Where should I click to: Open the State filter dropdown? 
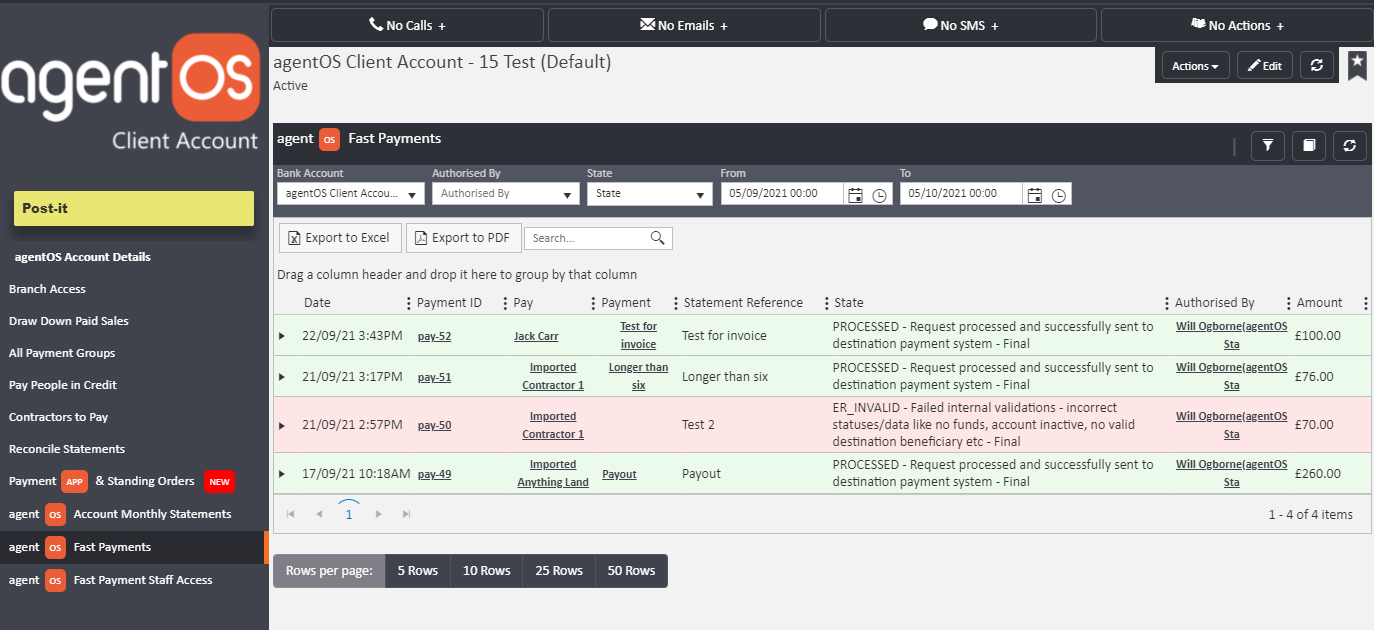click(x=649, y=194)
